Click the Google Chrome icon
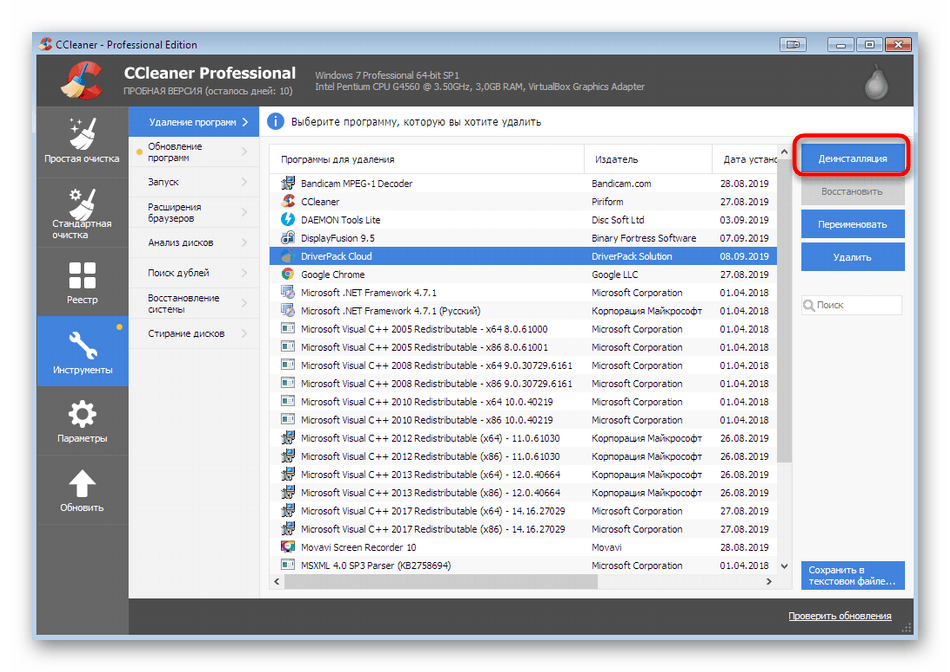This screenshot has width=950, height=672. 288,274
